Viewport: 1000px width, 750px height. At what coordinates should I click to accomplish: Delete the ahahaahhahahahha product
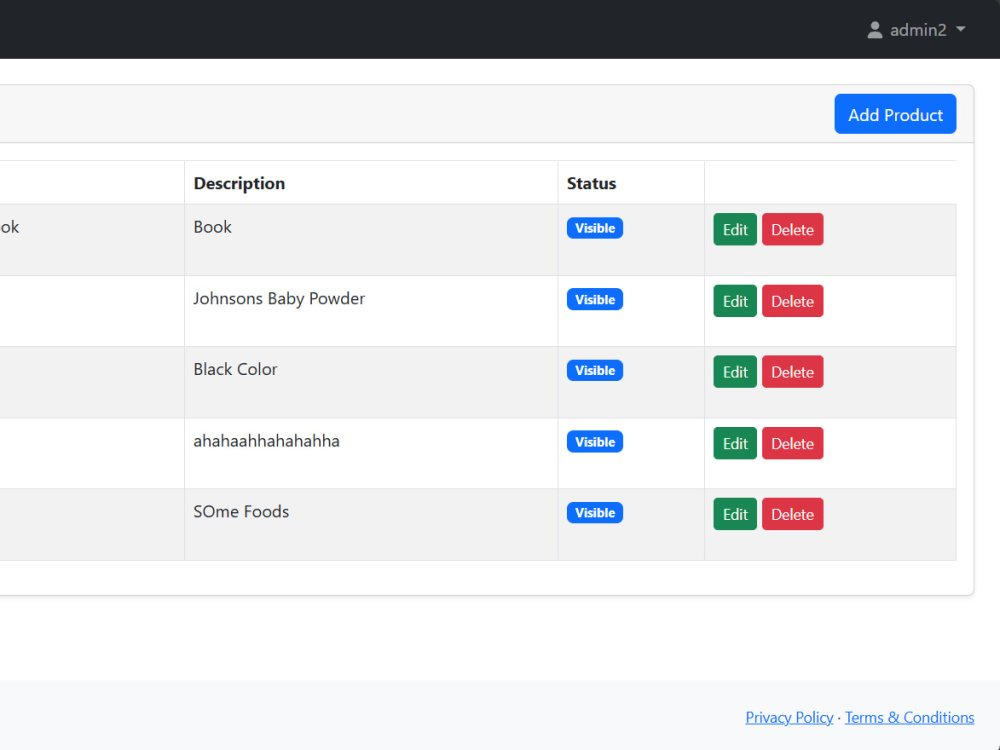(792, 443)
